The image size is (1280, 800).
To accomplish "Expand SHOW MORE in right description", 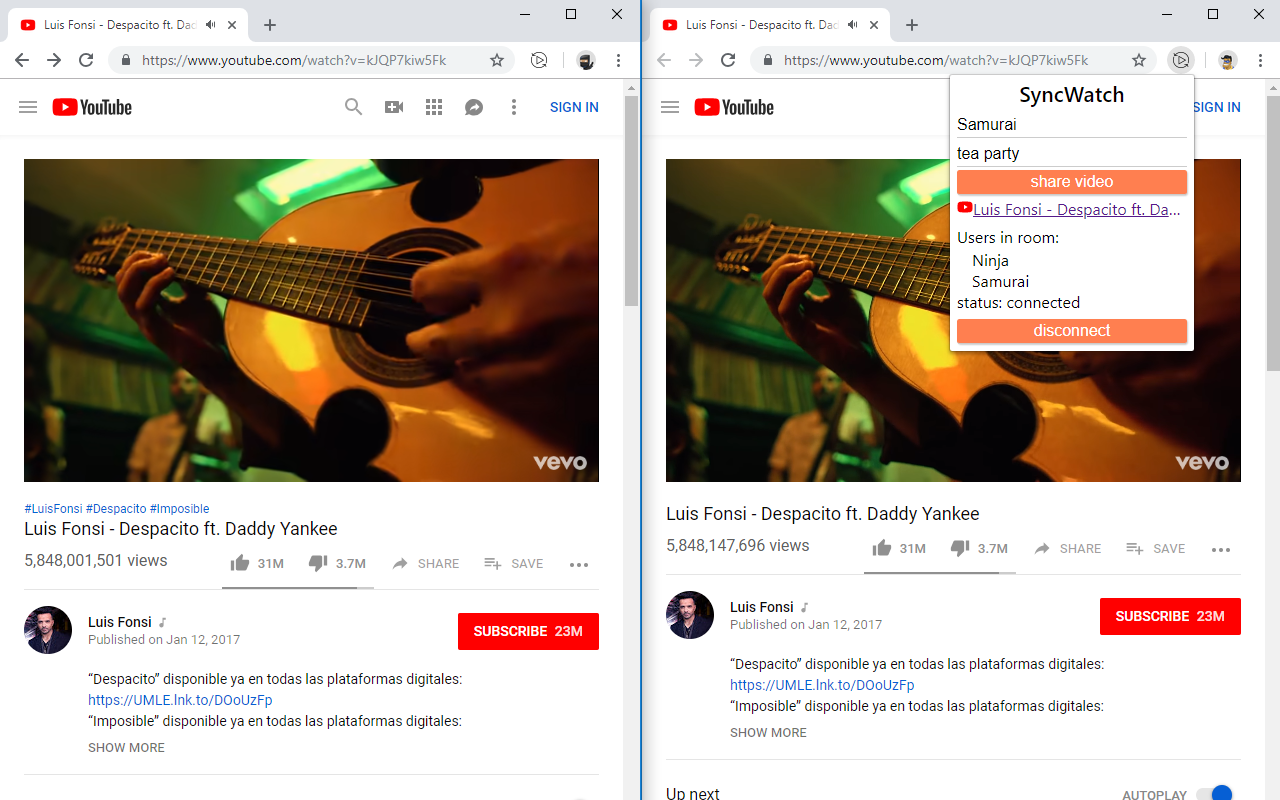I will (768, 733).
